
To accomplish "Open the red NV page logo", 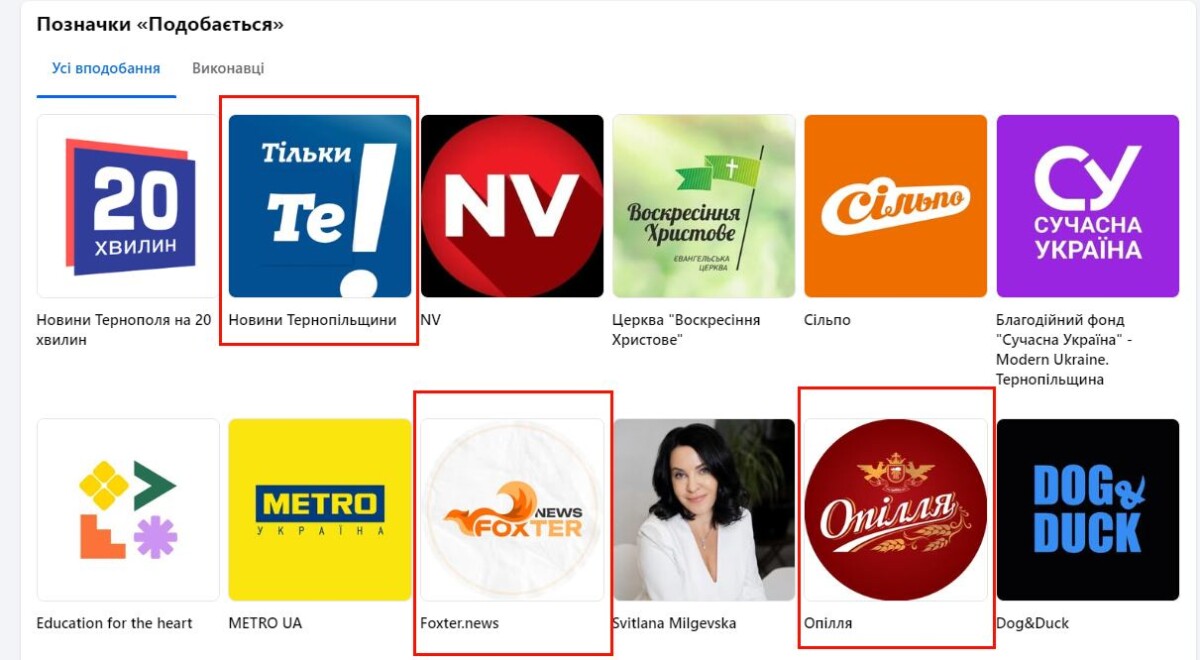I will click(512, 206).
